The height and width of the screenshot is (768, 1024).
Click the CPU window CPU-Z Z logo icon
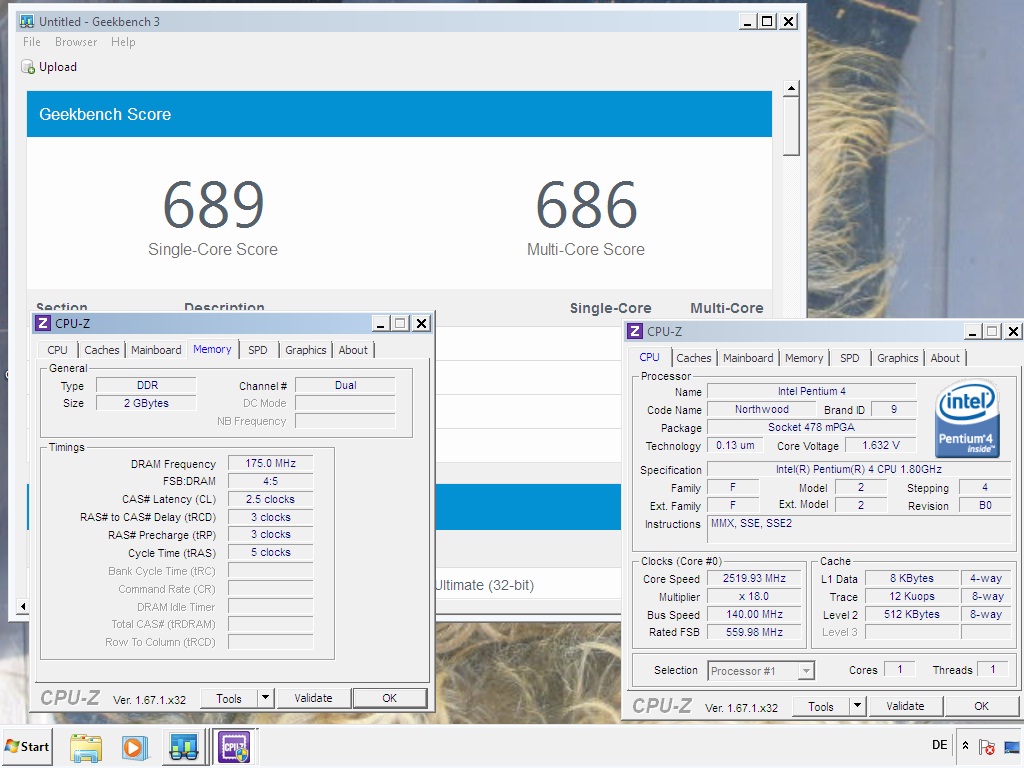635,331
